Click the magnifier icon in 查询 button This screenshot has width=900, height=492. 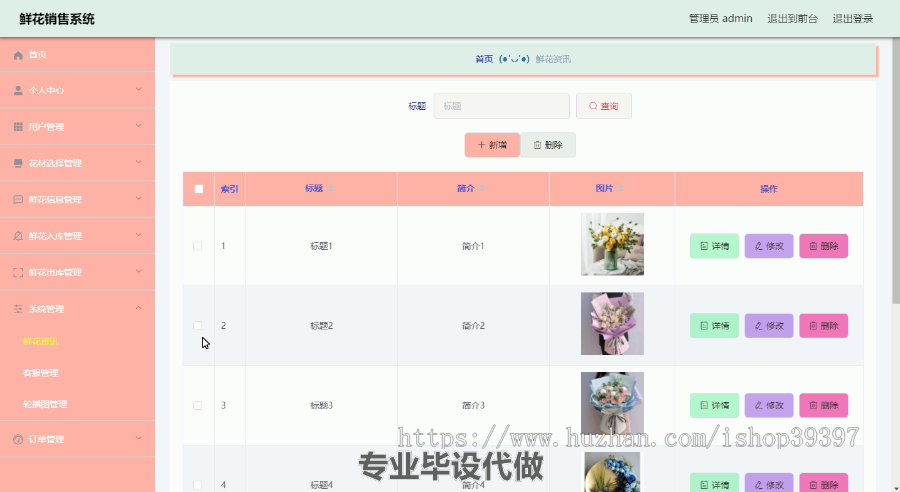click(x=593, y=106)
